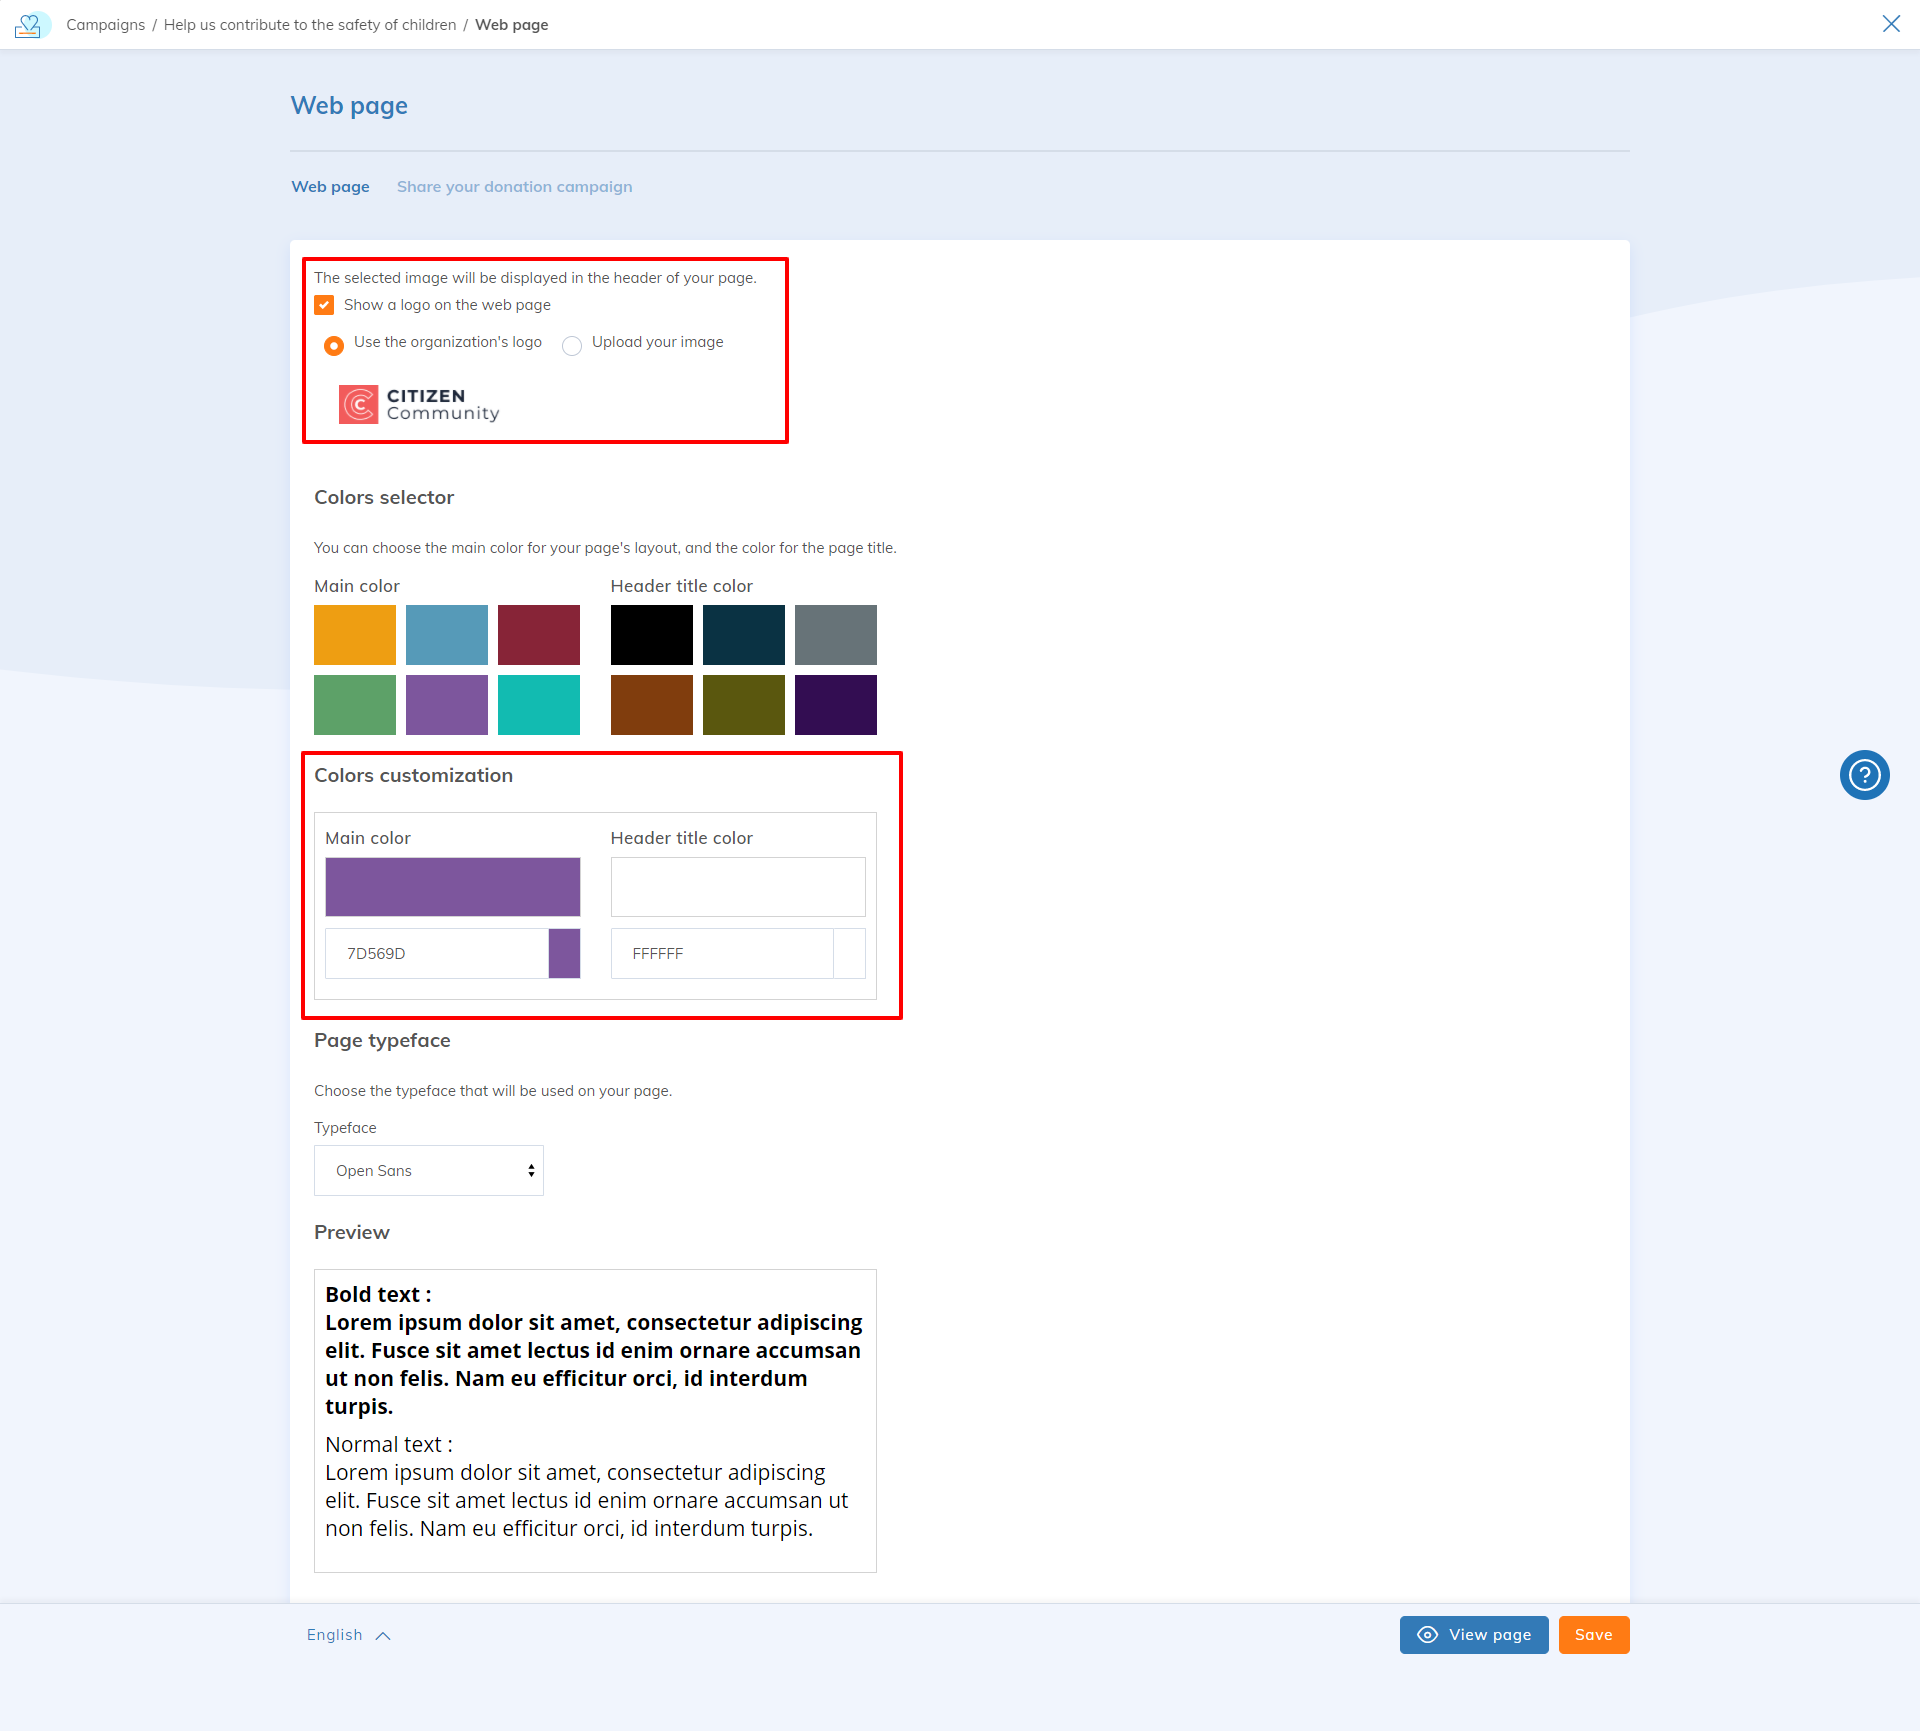Select Use the organization's logo option
Screen dimensions: 1920x1731
click(334, 345)
